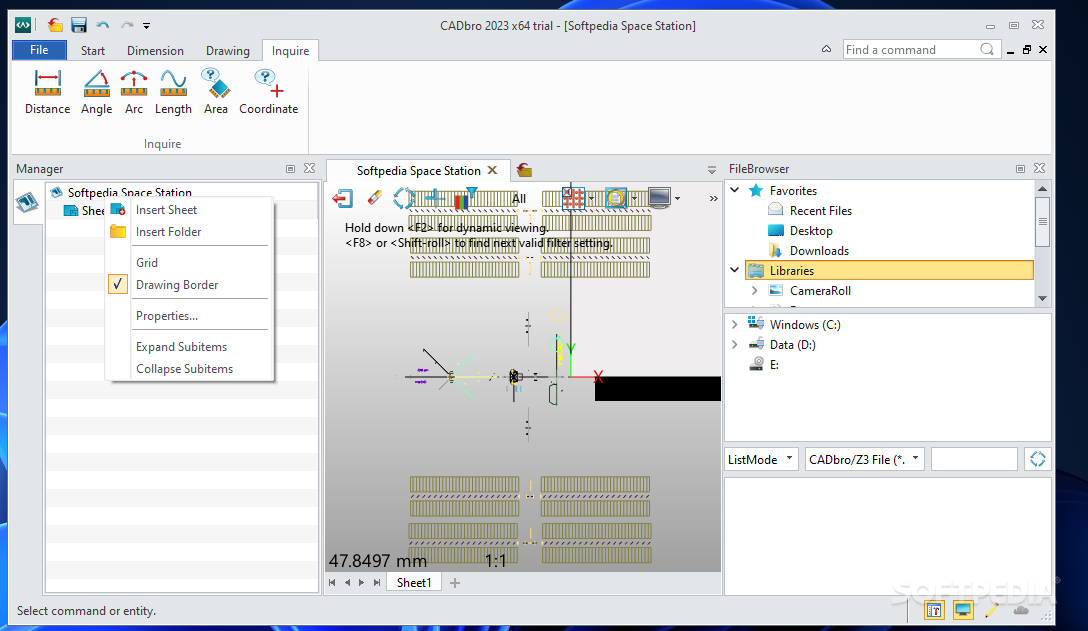Switch to the Start ribbon tab

(x=92, y=51)
